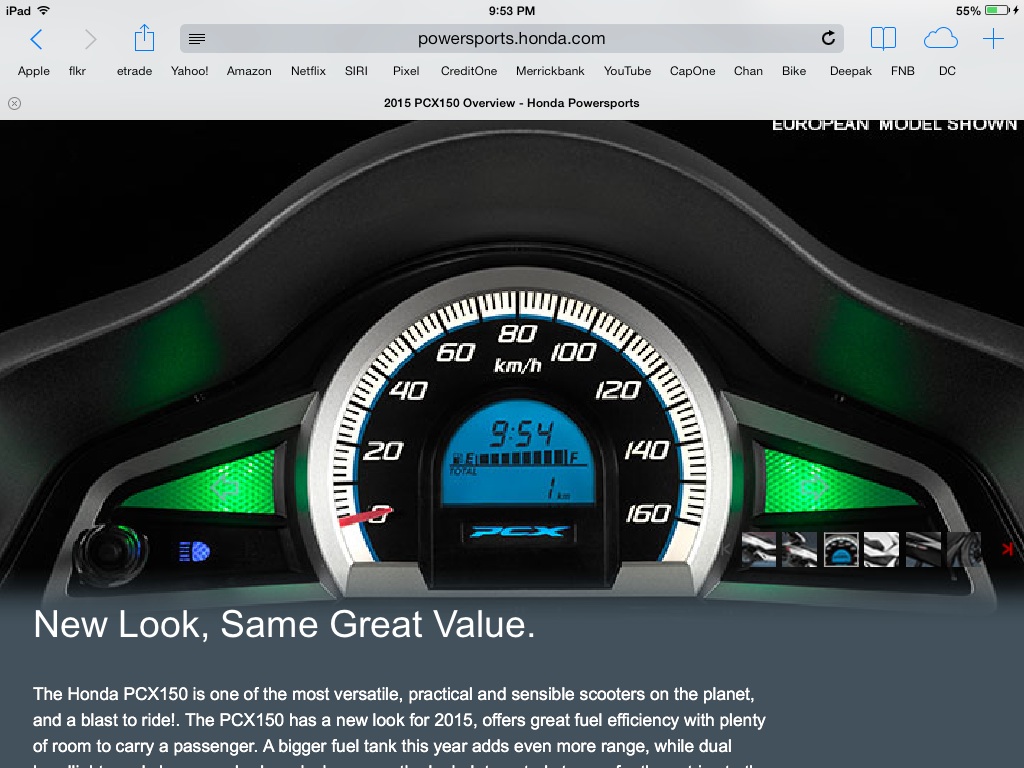
Task: Open the flkr bookmark
Action: (x=77, y=71)
